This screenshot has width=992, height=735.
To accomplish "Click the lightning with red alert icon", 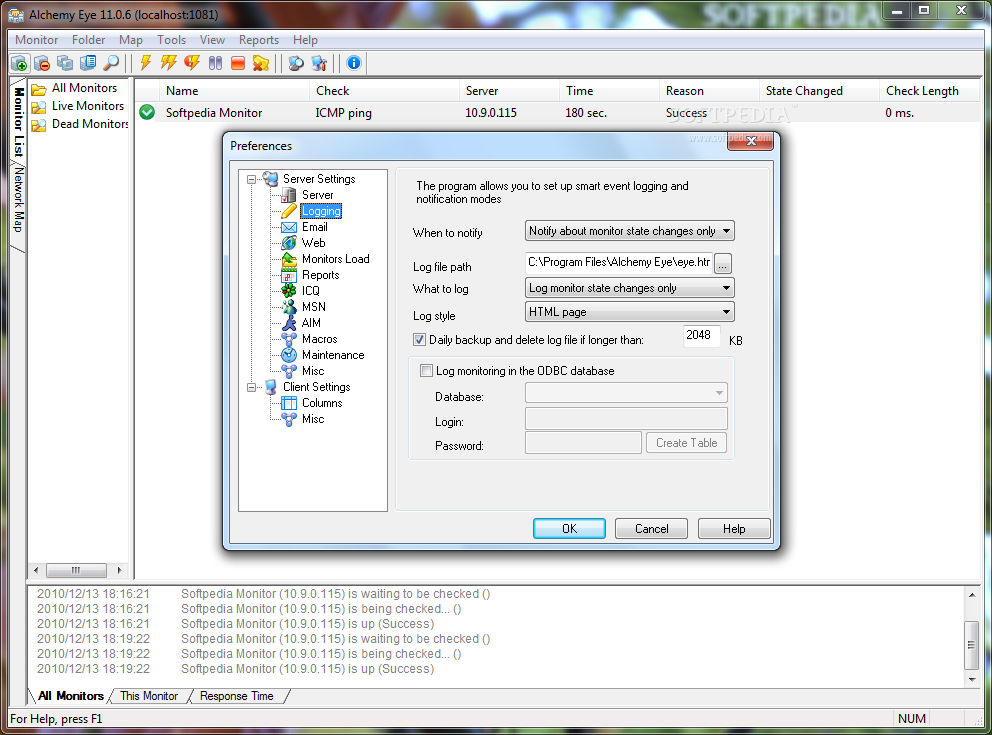I will coord(192,63).
